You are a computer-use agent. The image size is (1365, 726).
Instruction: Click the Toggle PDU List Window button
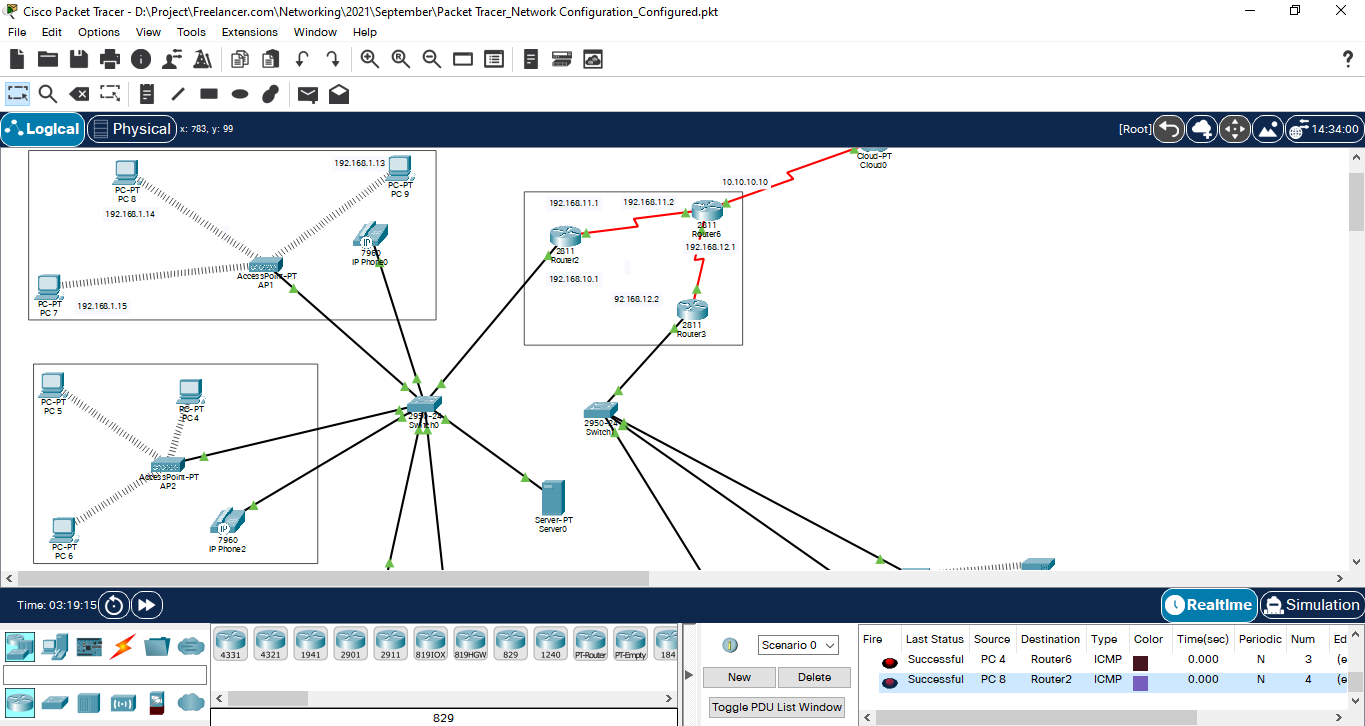click(x=777, y=707)
